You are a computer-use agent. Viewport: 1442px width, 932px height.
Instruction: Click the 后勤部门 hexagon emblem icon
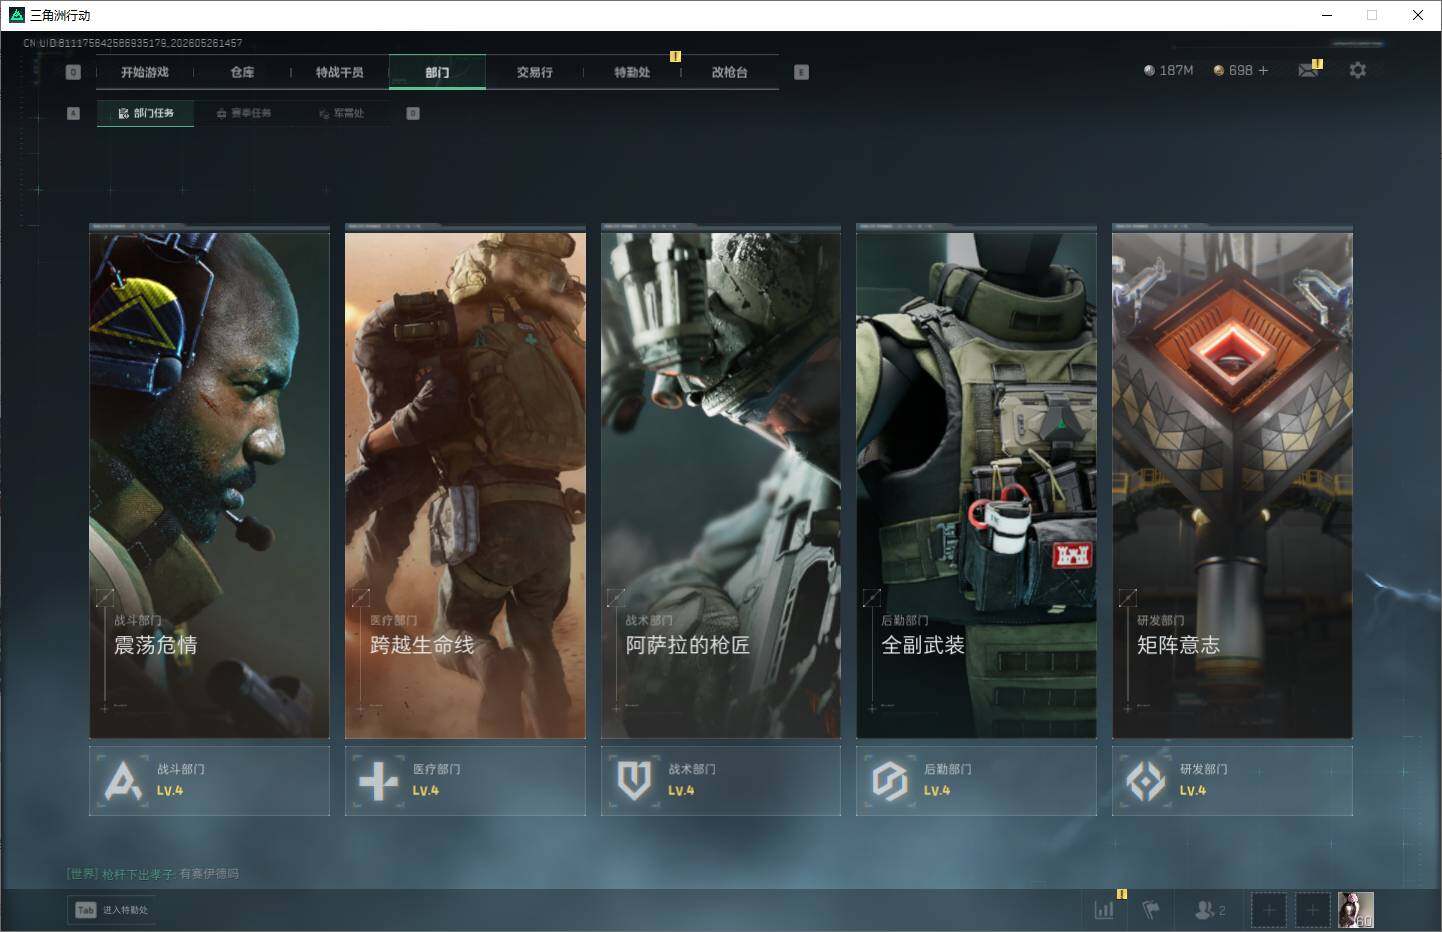click(x=889, y=780)
